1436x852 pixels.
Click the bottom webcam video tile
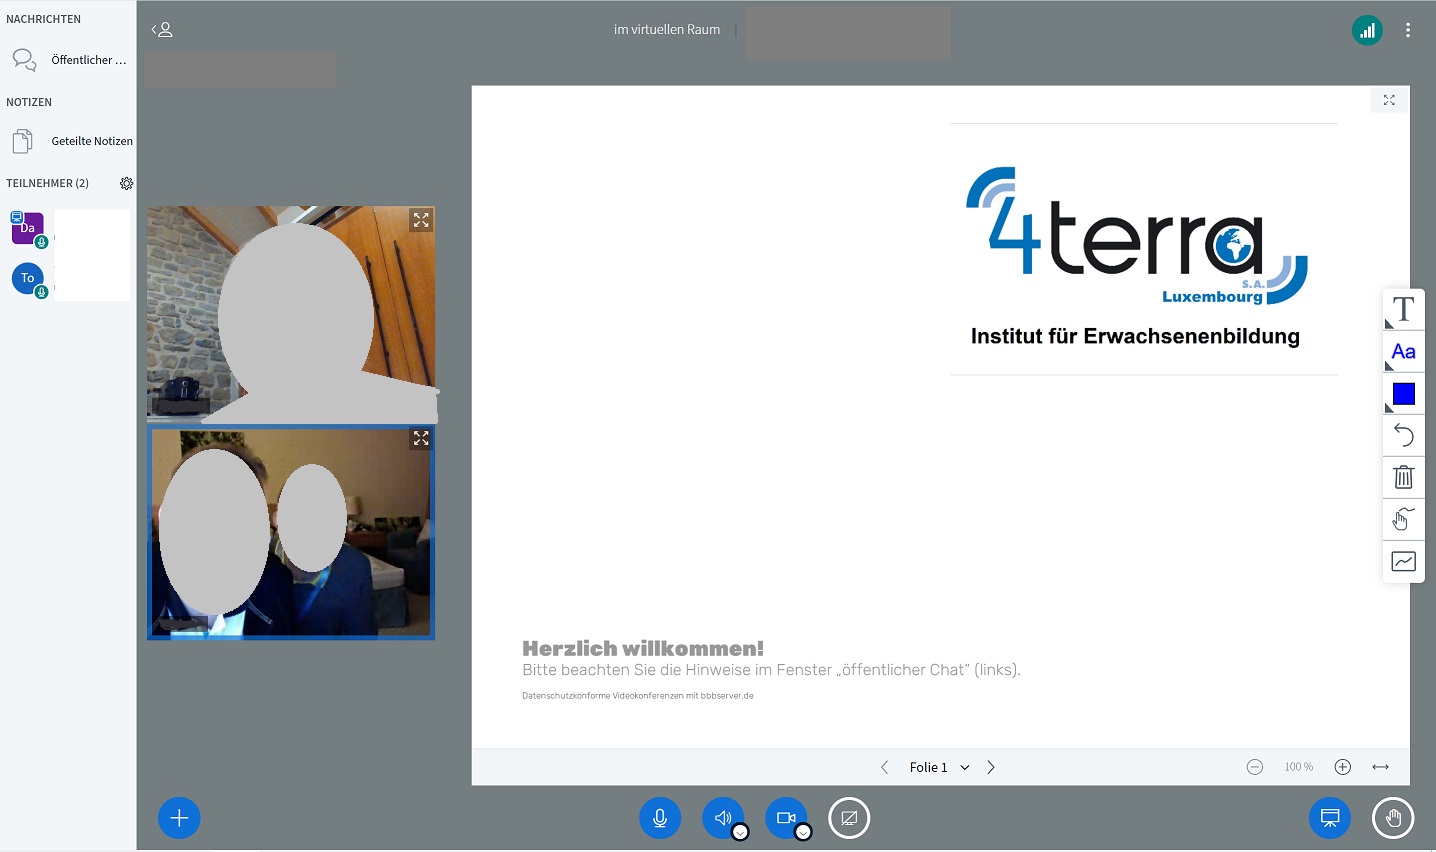(x=291, y=533)
